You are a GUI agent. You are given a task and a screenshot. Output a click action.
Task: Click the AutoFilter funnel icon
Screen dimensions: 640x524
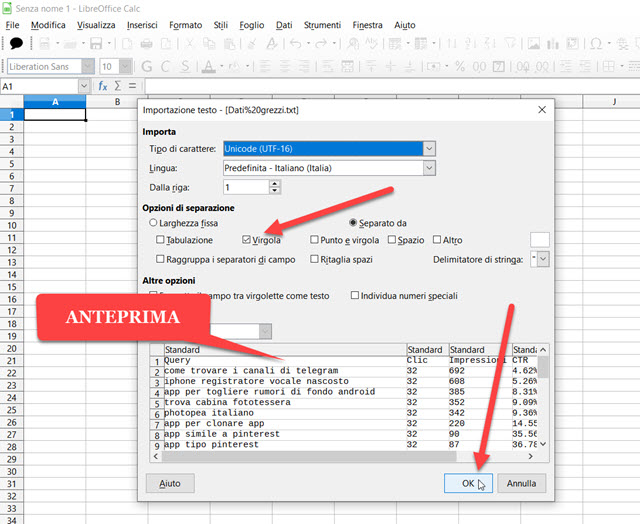510,43
